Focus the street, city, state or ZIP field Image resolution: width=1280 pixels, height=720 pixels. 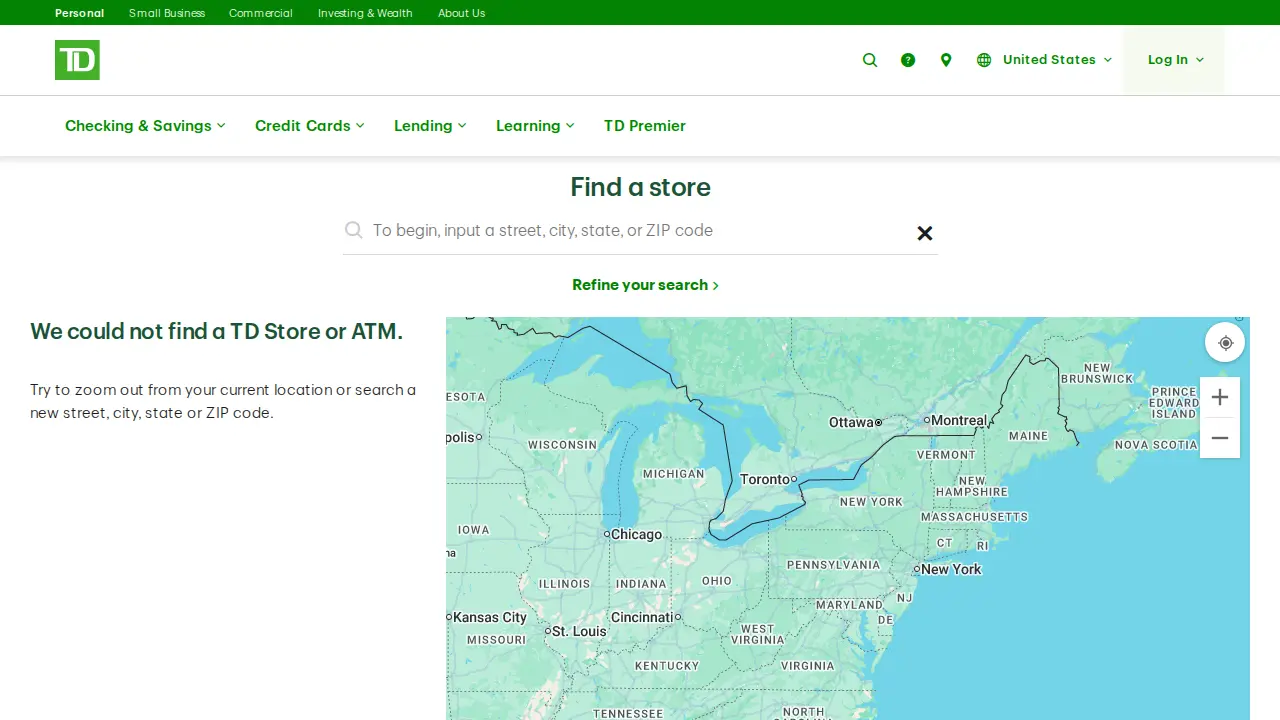[x=640, y=231]
